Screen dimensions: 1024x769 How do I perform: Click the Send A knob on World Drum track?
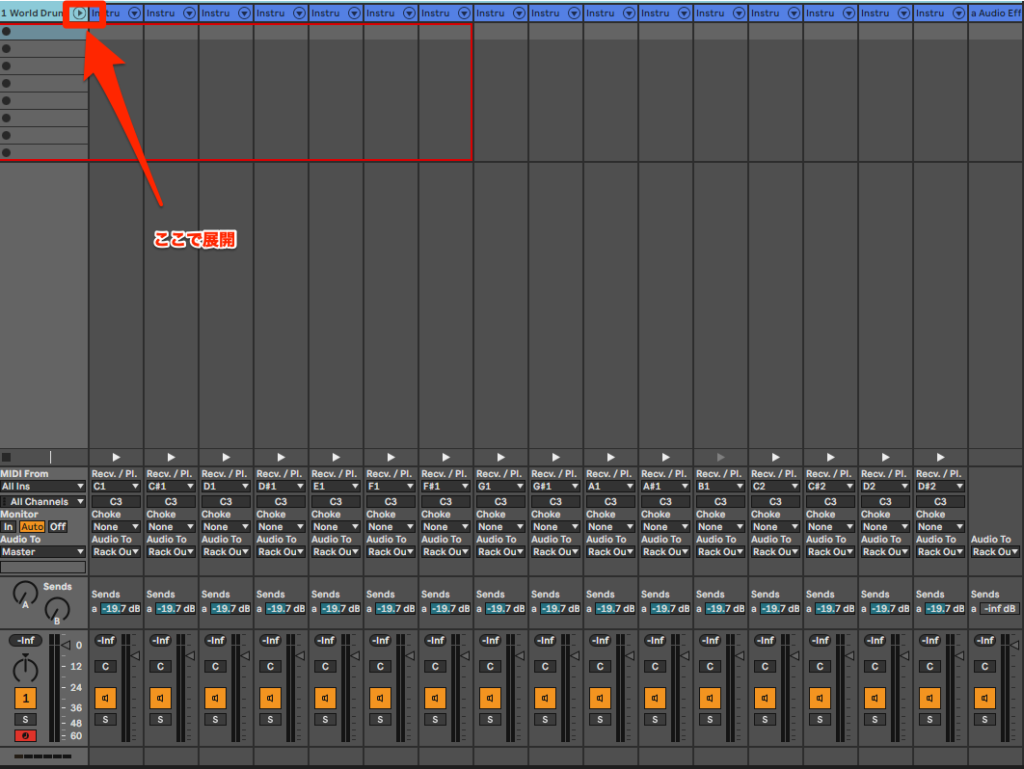pos(24,595)
